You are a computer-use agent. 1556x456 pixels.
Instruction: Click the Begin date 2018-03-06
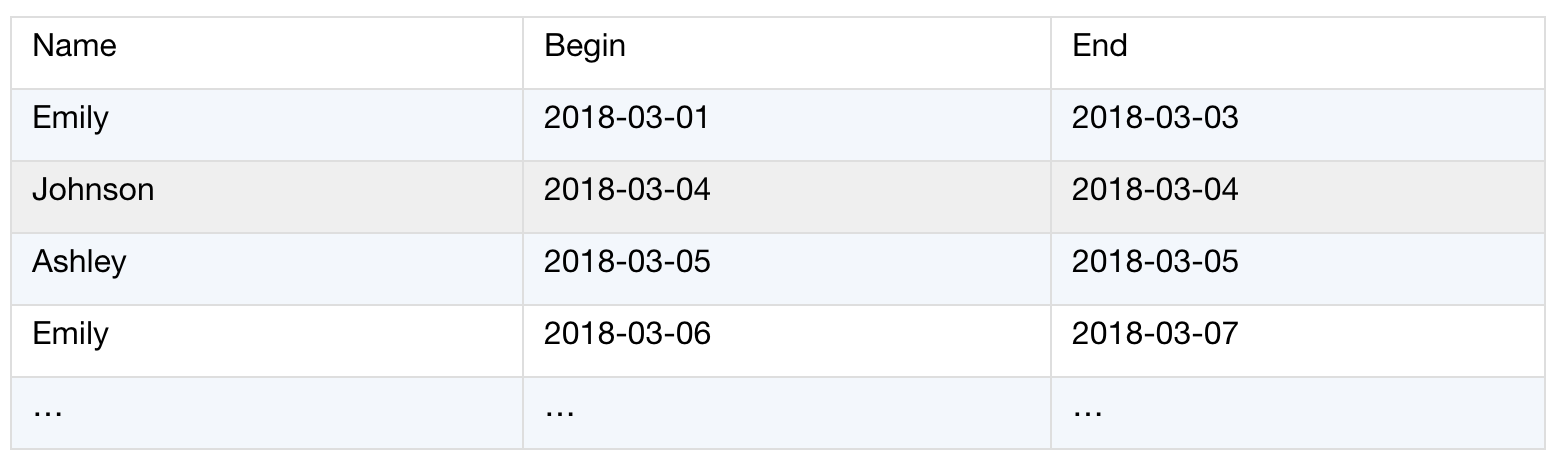(626, 334)
